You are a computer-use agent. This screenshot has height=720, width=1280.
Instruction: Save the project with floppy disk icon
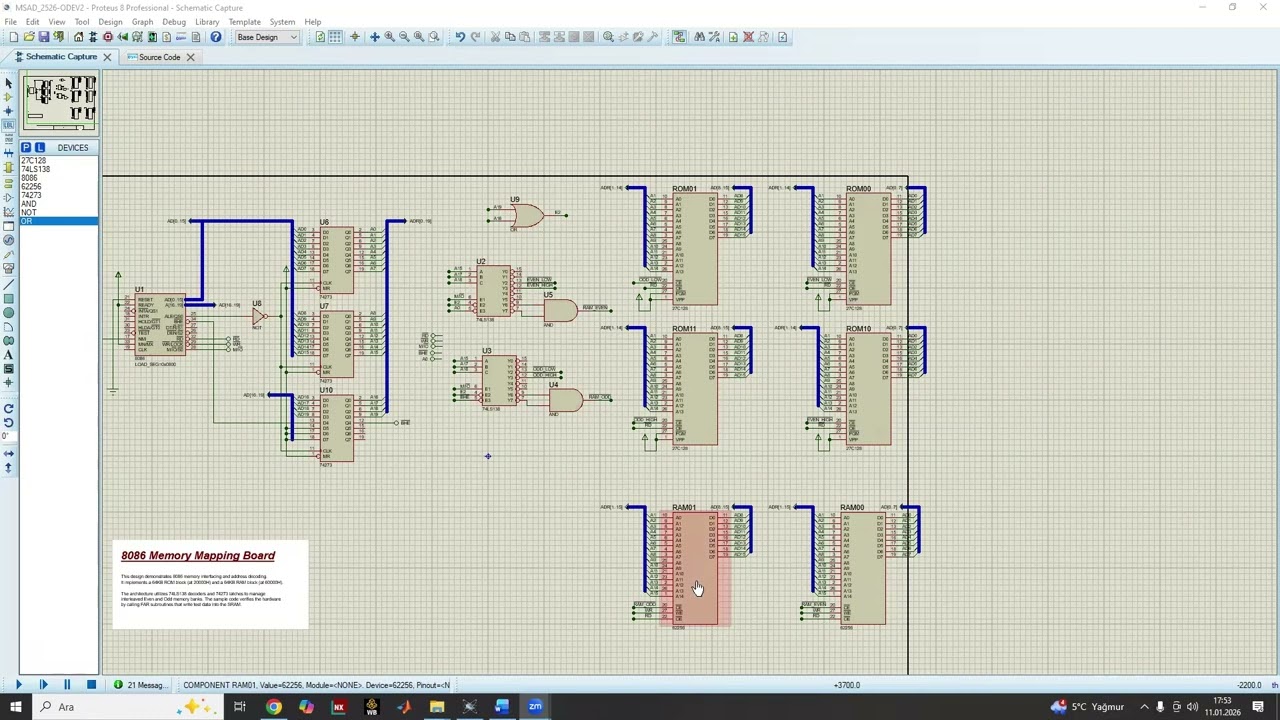click(x=43, y=37)
